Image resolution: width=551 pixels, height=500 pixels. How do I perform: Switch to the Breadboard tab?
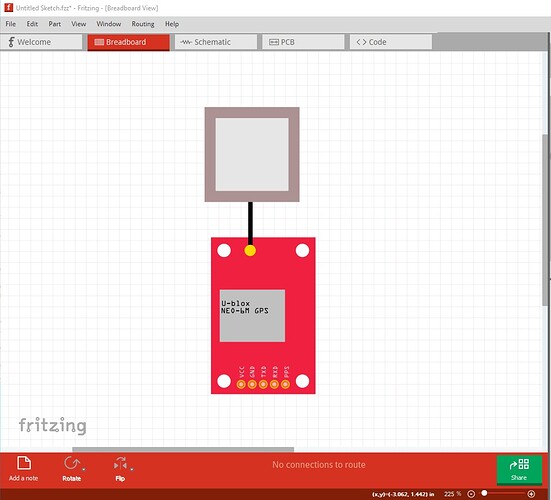(128, 42)
